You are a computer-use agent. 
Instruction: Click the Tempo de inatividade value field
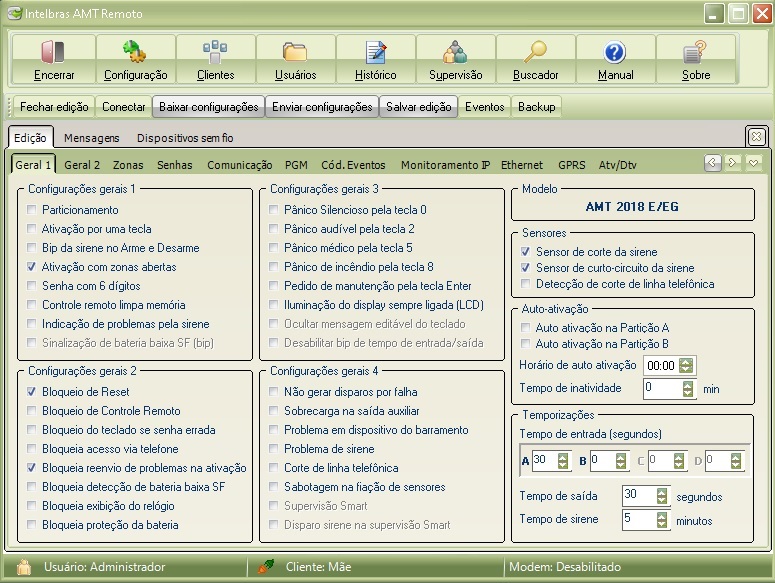click(x=663, y=388)
